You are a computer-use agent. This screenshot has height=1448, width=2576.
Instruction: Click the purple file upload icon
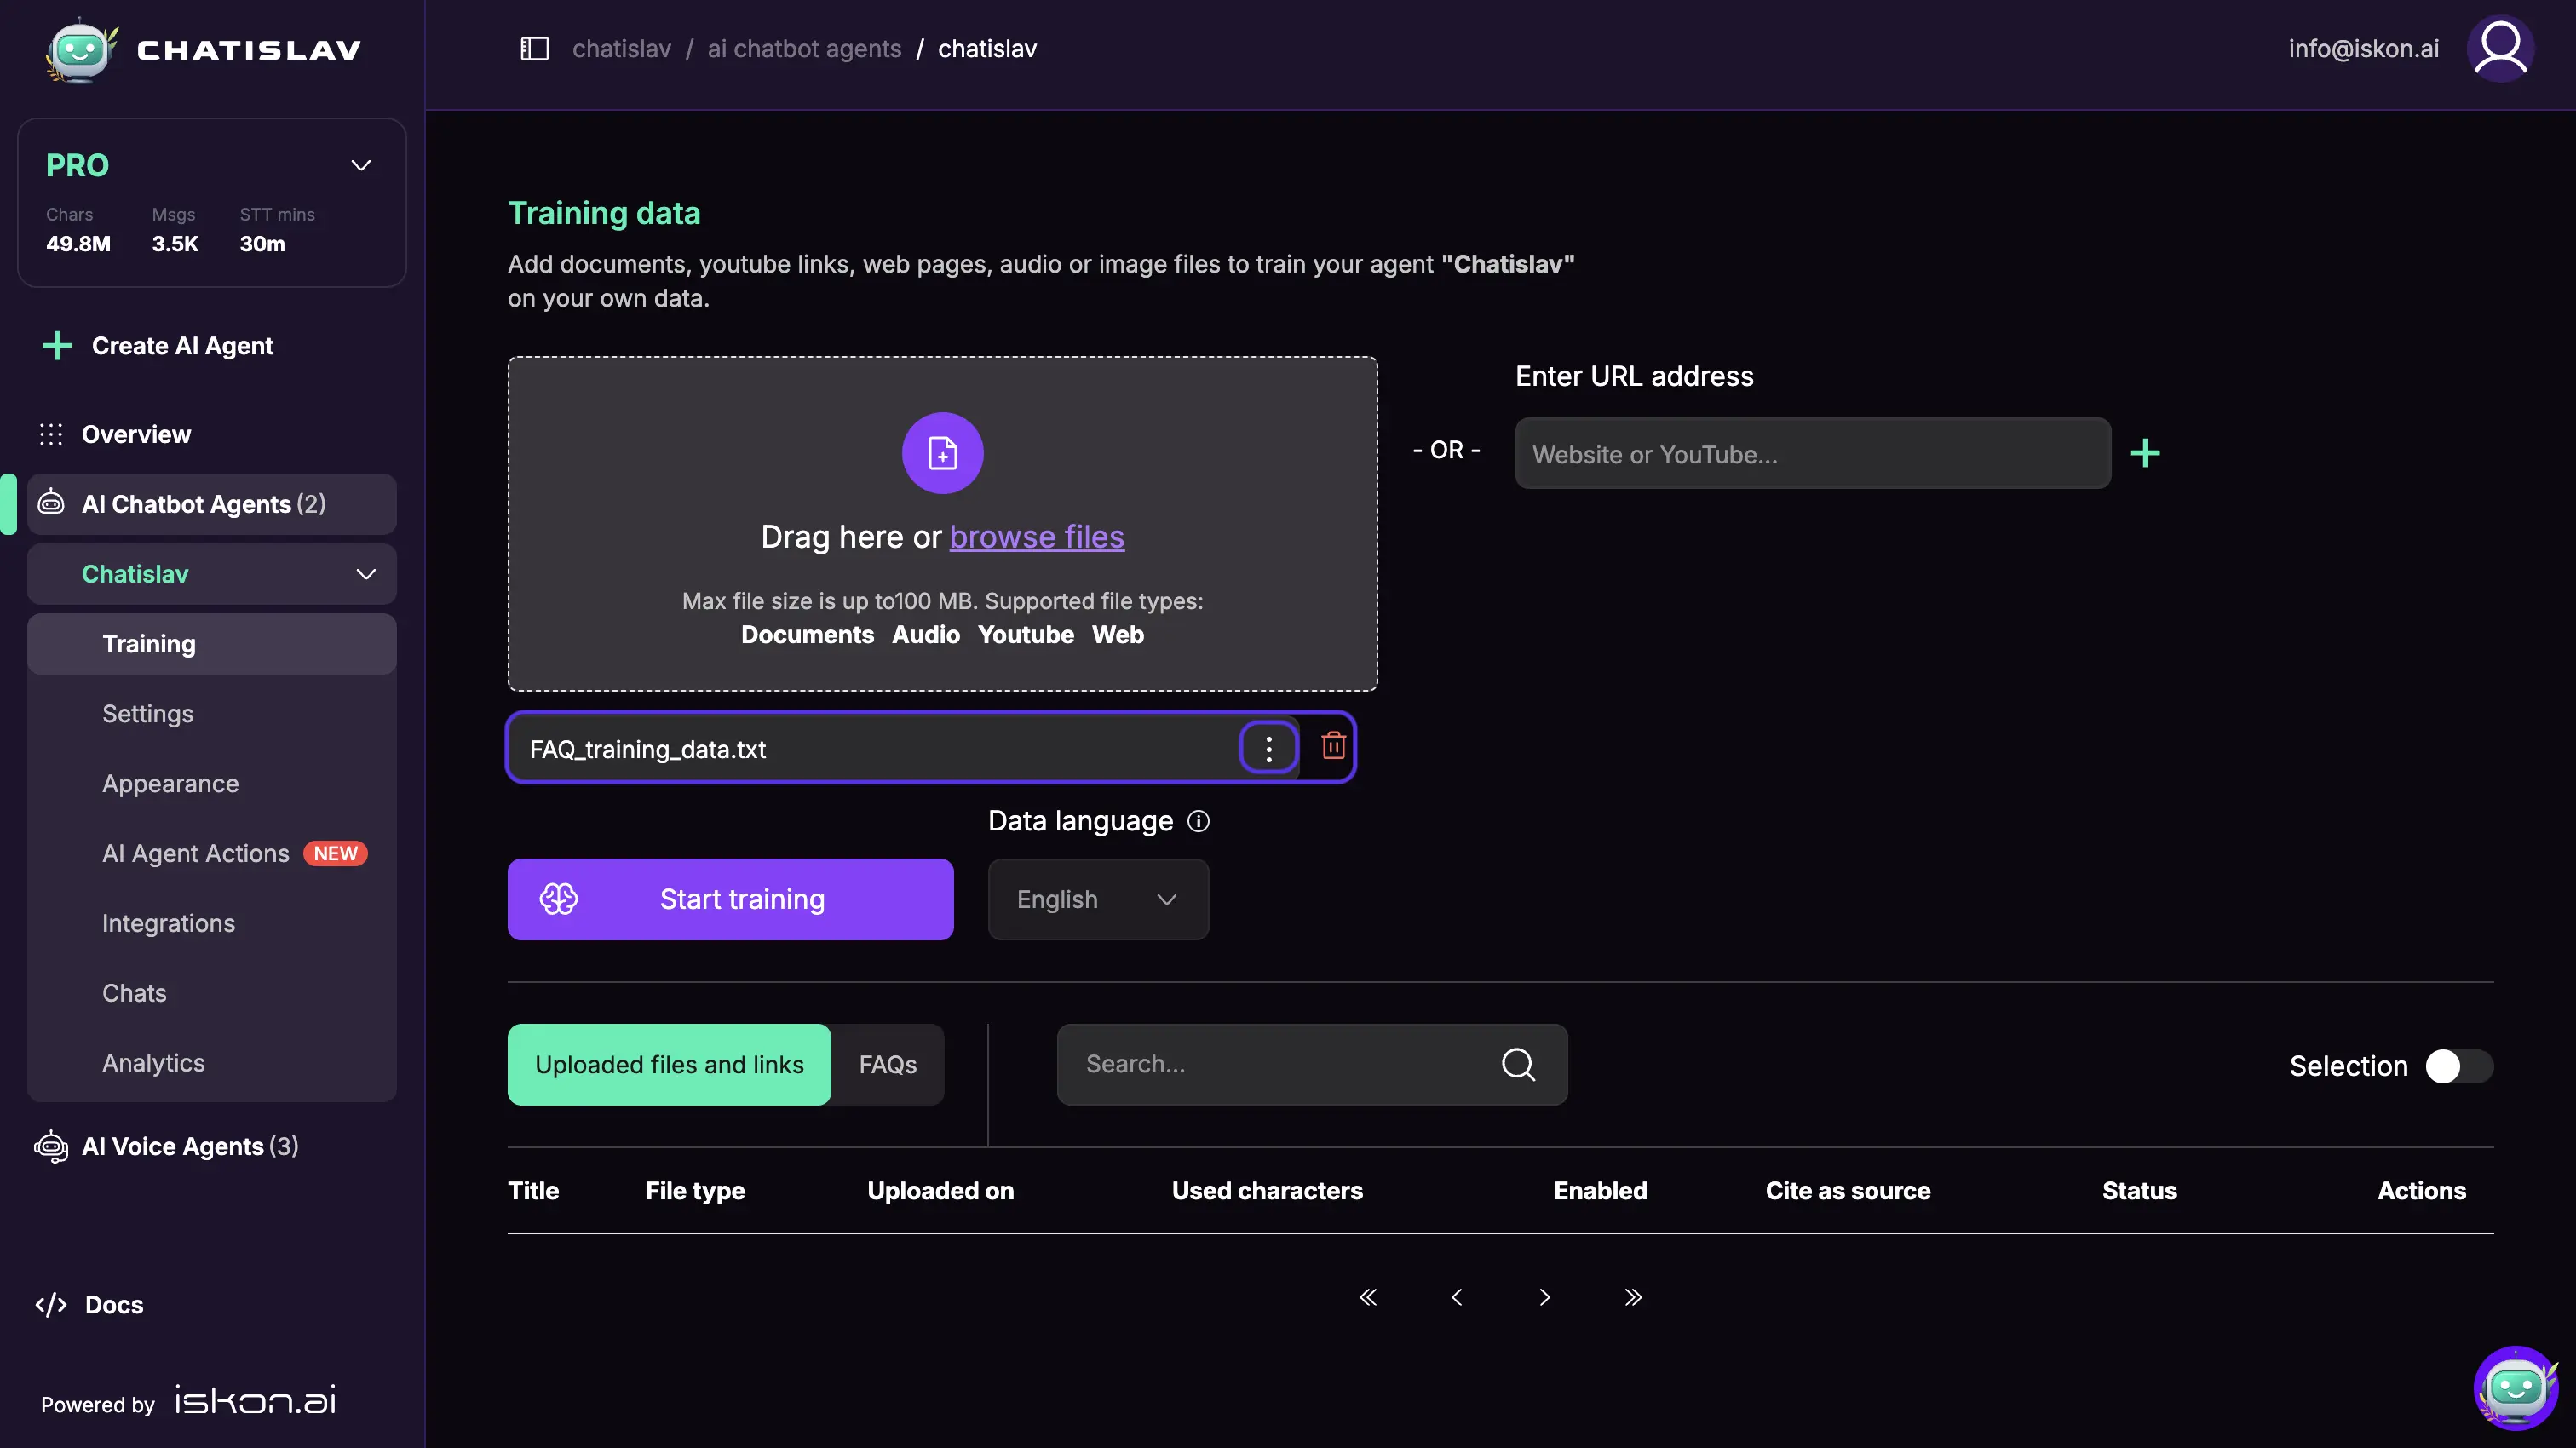pos(942,453)
